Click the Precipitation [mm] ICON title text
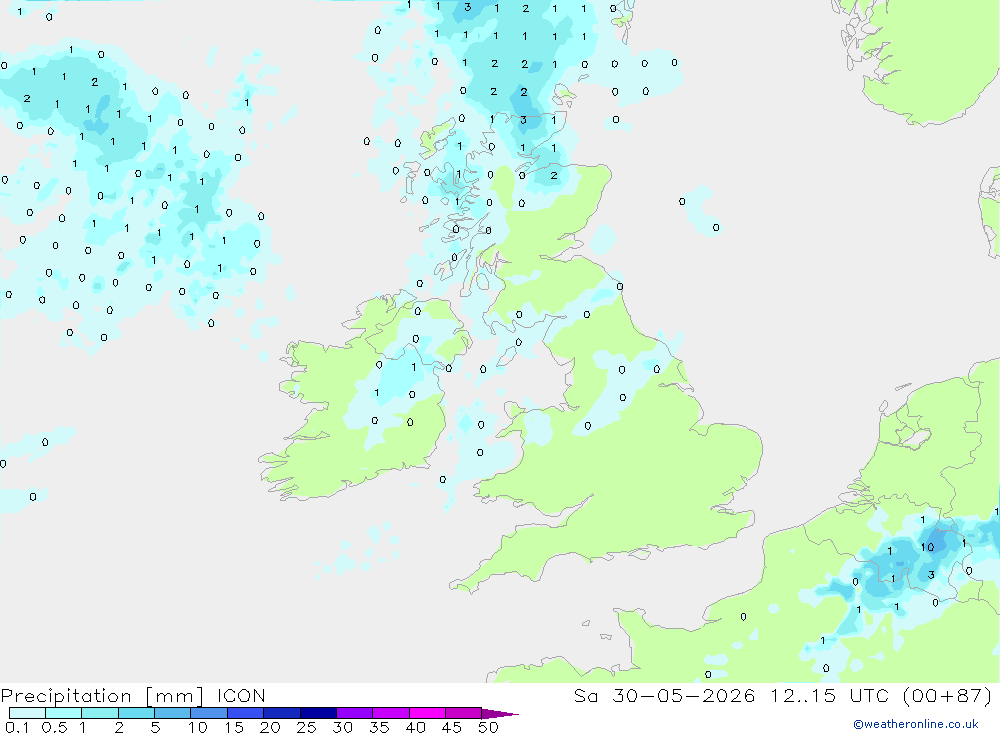 point(133,696)
